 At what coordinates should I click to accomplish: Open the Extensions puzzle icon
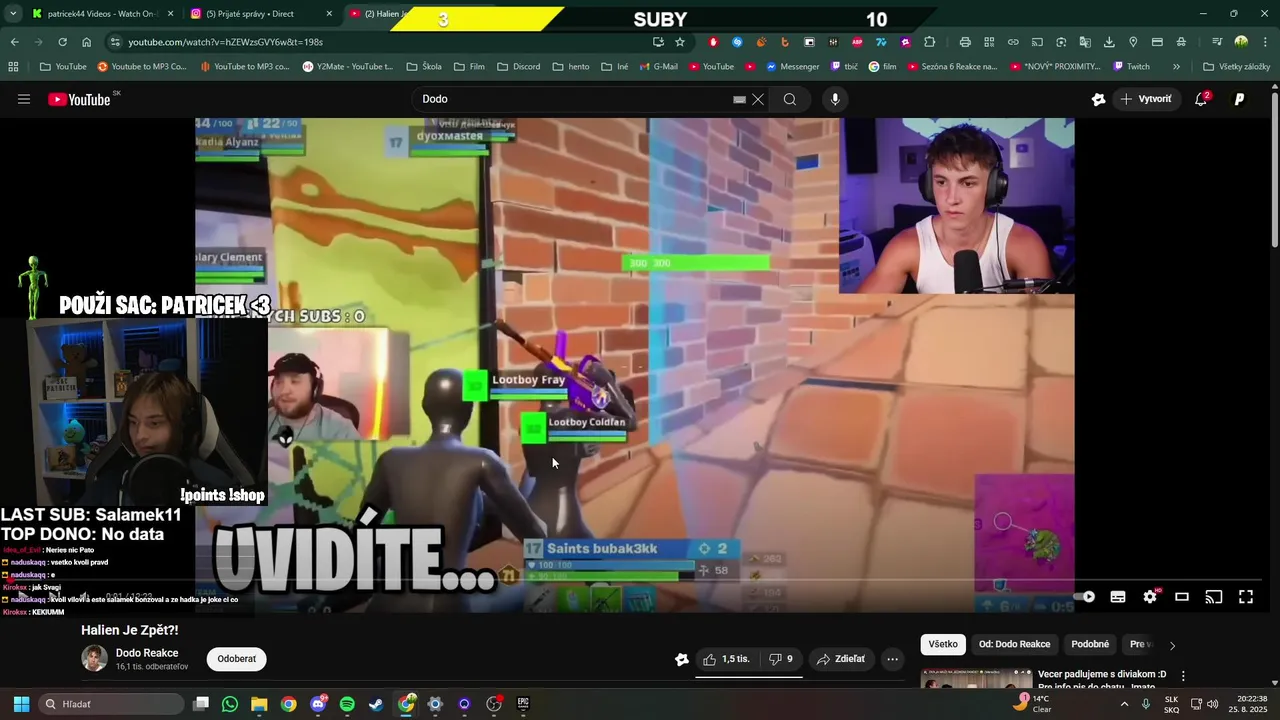tap(929, 42)
